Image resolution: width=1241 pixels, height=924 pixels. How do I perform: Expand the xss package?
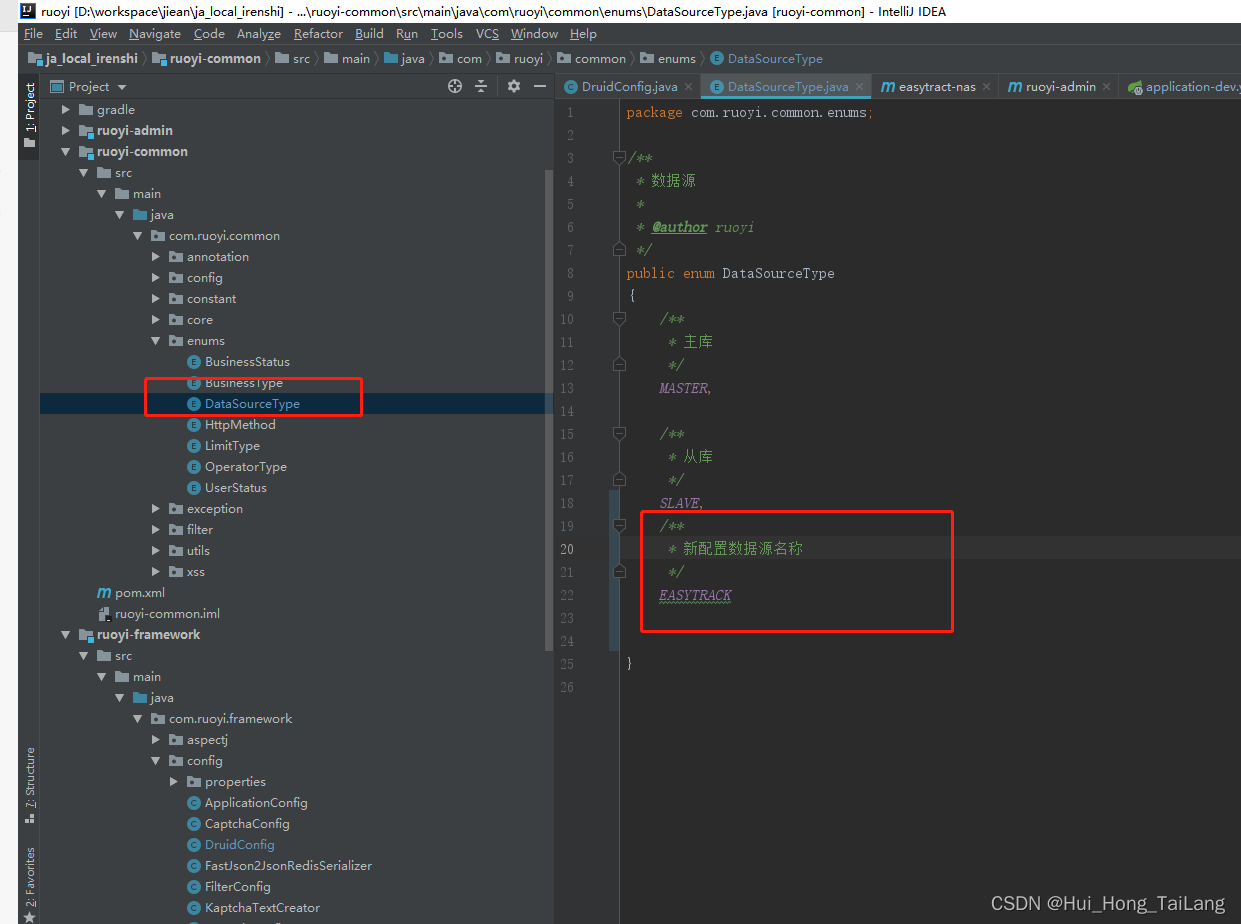tap(156, 572)
